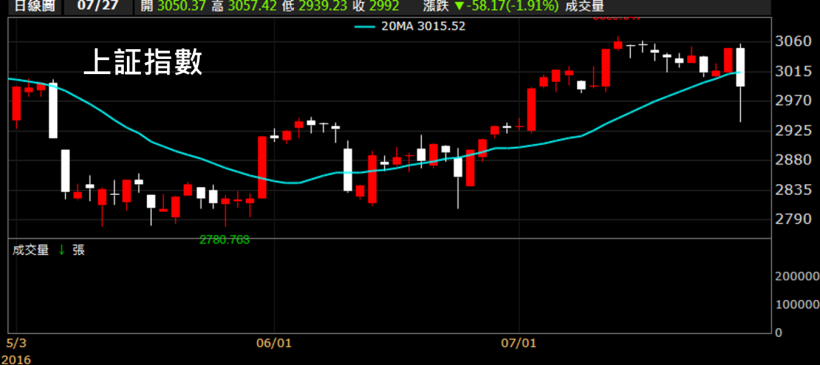Click the last white candlestick on 07/27

click(x=741, y=67)
